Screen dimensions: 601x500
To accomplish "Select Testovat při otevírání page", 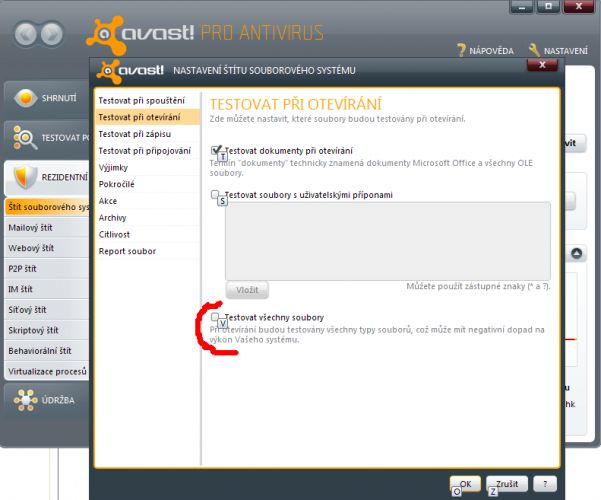I will point(147,117).
